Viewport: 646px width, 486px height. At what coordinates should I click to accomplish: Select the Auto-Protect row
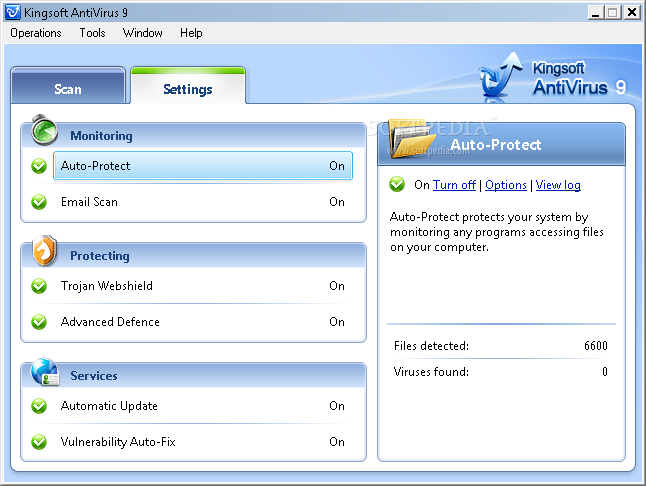203,166
